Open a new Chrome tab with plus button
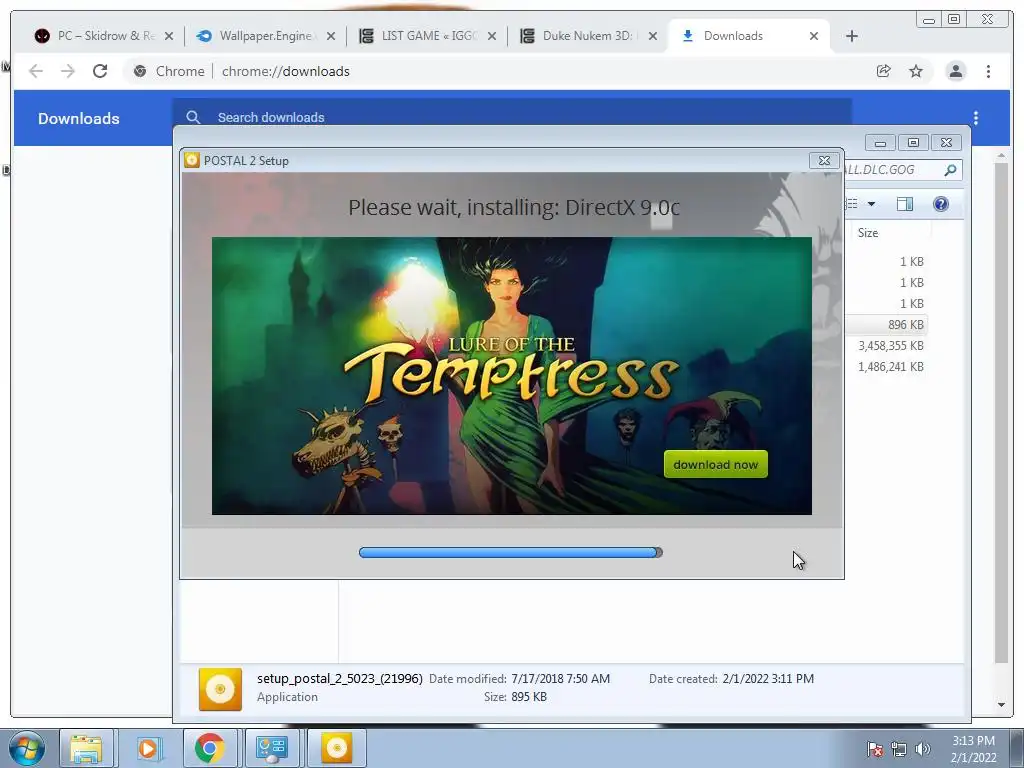The width and height of the screenshot is (1024, 768). pos(852,36)
